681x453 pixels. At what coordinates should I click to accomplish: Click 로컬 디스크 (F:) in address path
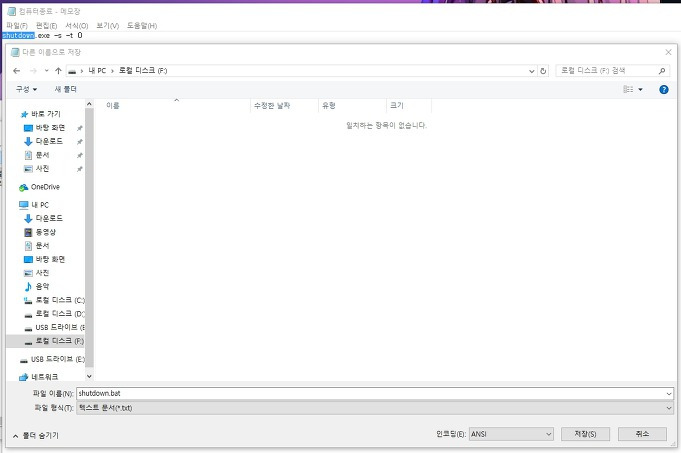(143, 71)
